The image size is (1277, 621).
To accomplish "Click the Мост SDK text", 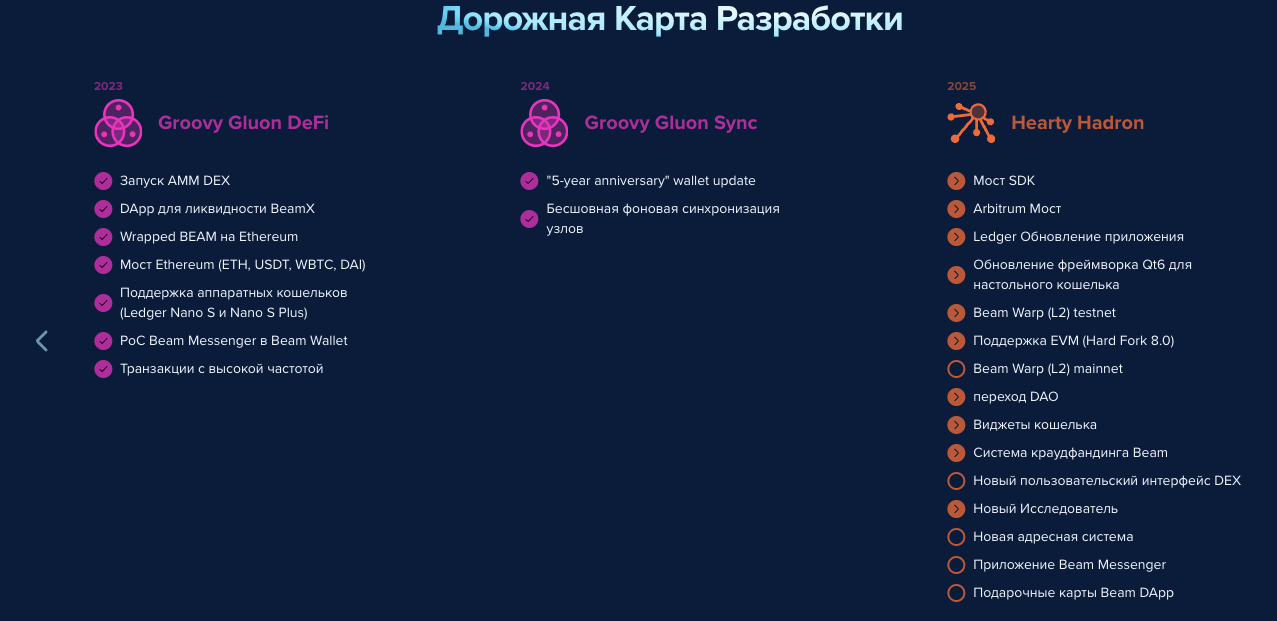I will coord(1004,181).
